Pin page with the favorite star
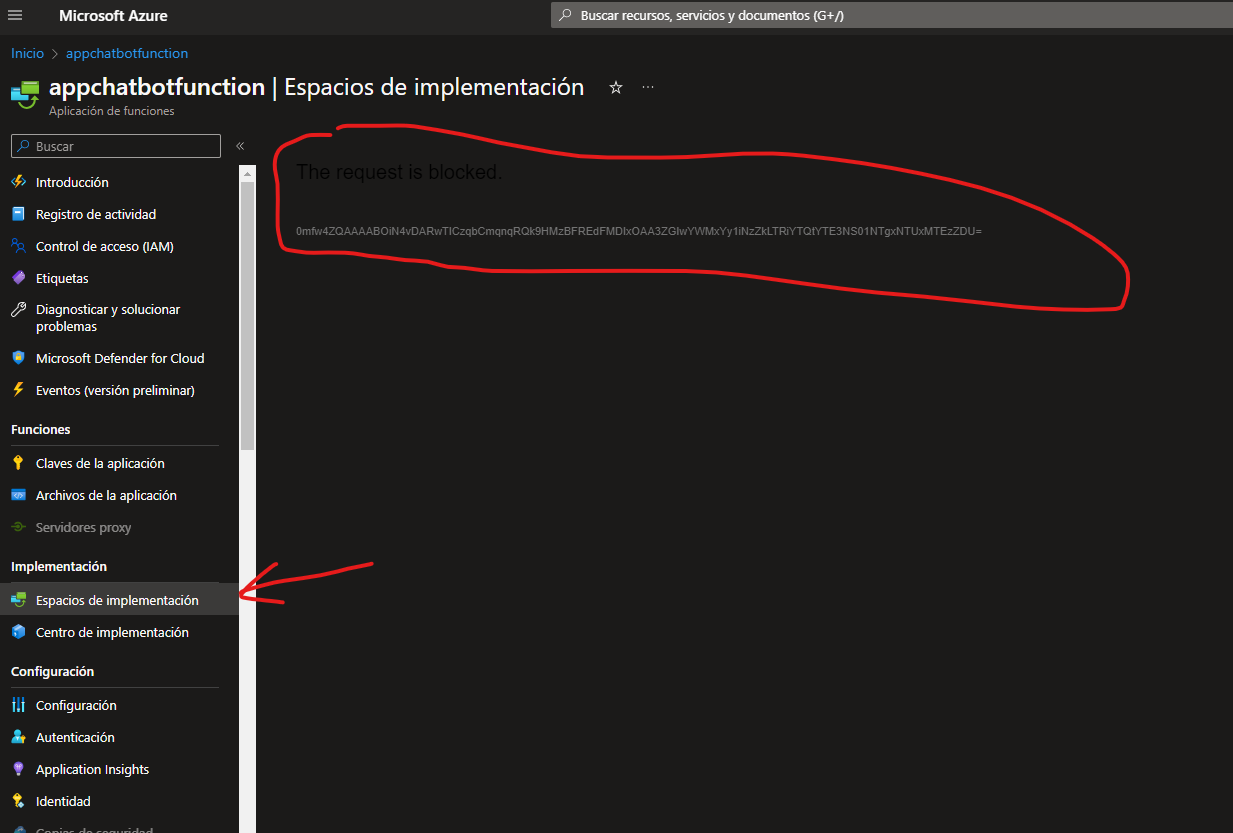The image size is (1233, 833). point(616,88)
